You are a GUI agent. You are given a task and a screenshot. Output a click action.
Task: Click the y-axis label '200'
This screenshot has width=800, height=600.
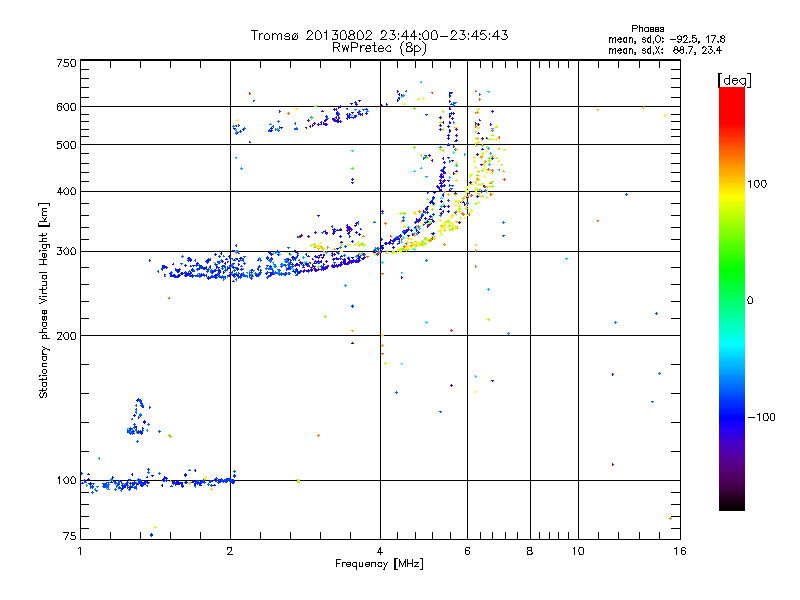66,336
